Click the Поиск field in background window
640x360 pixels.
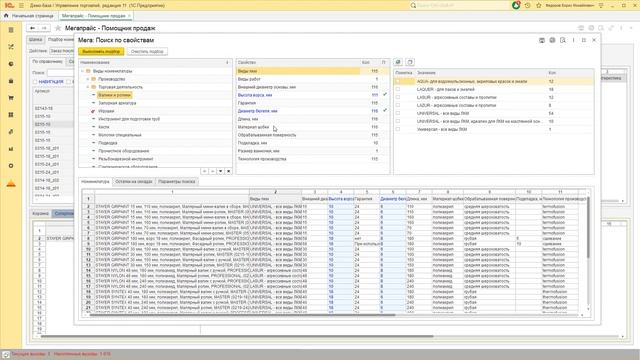click(61, 73)
